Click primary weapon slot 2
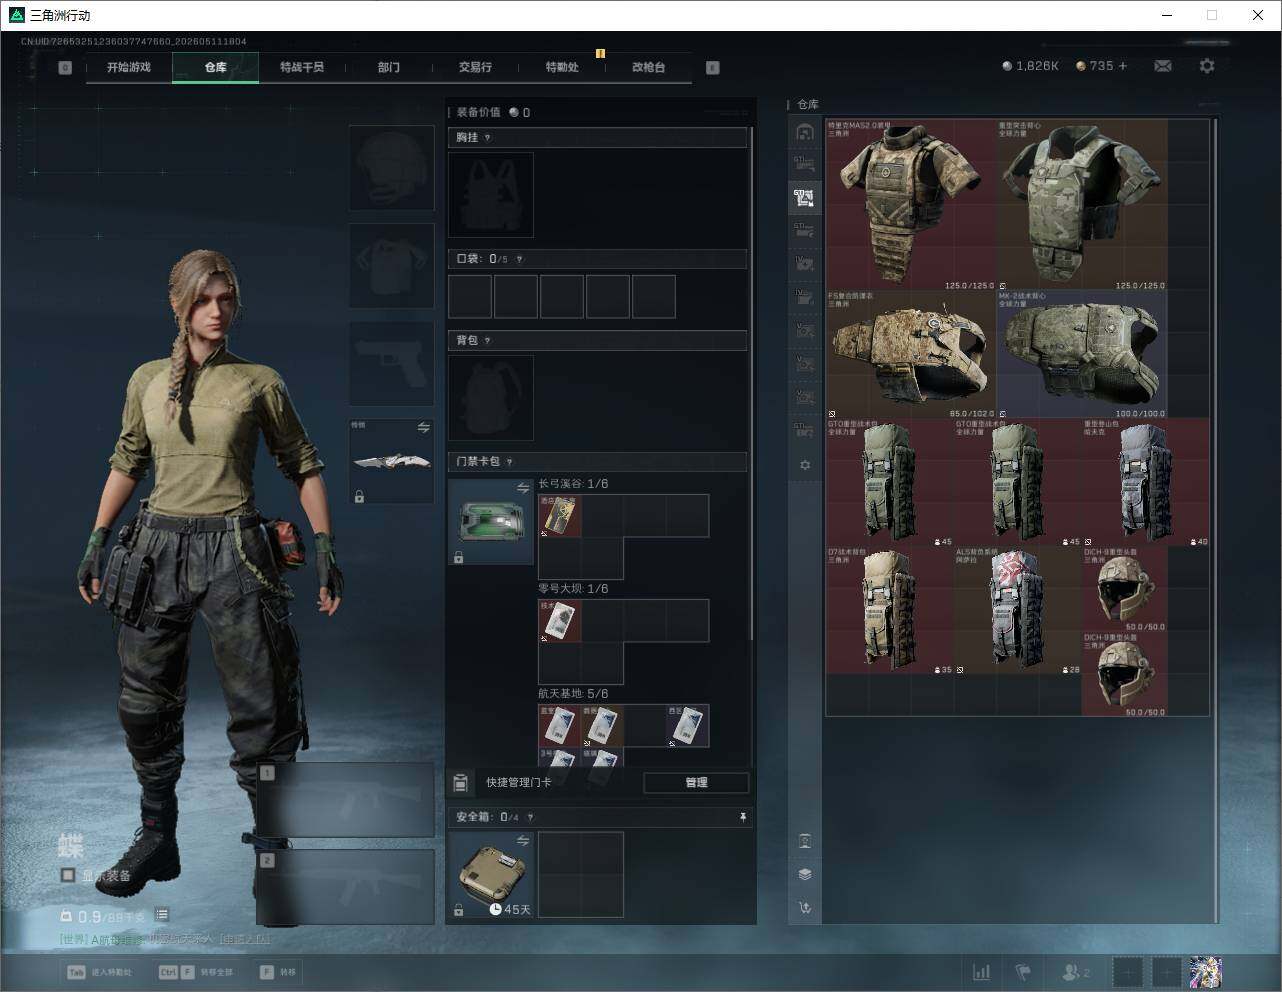1282x992 pixels. coord(346,887)
